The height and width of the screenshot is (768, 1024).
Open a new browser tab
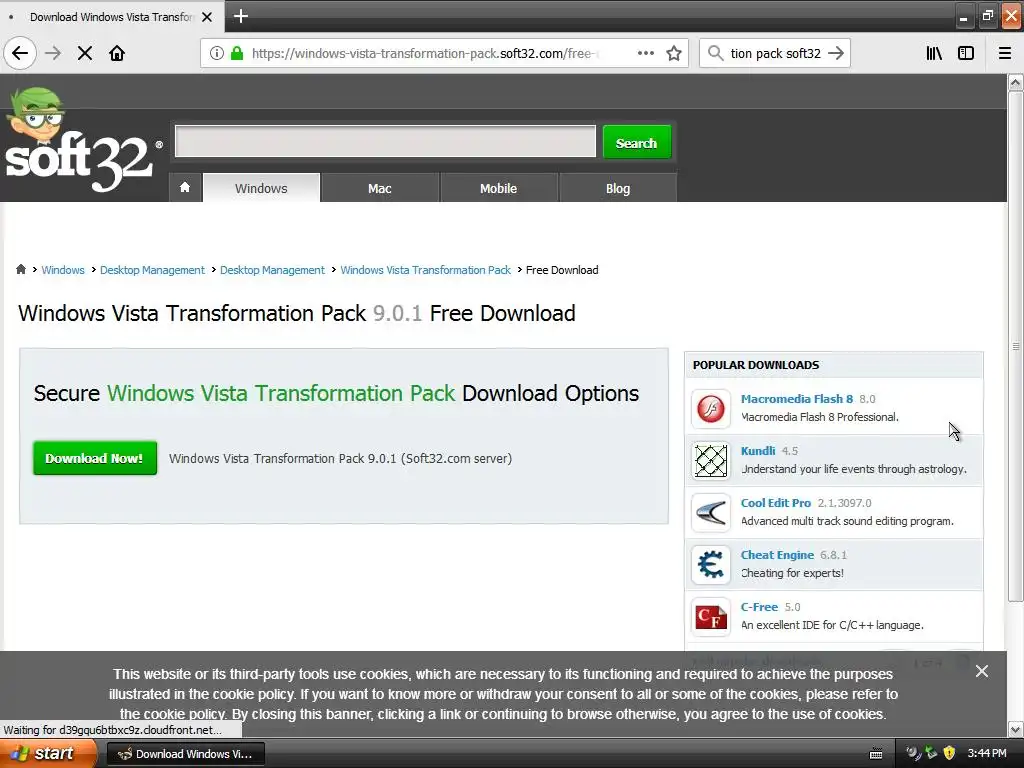[x=241, y=16]
